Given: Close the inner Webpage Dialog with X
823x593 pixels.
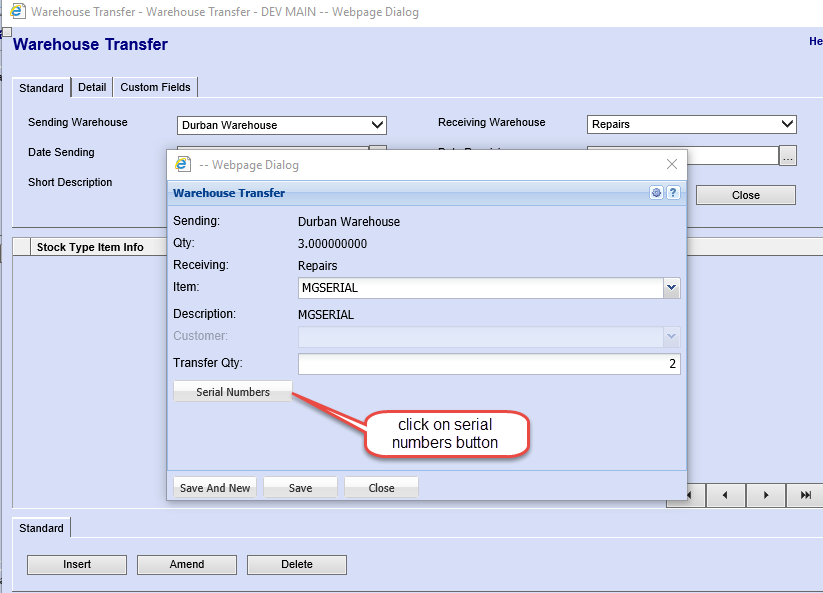Looking at the screenshot, I should point(671,164).
